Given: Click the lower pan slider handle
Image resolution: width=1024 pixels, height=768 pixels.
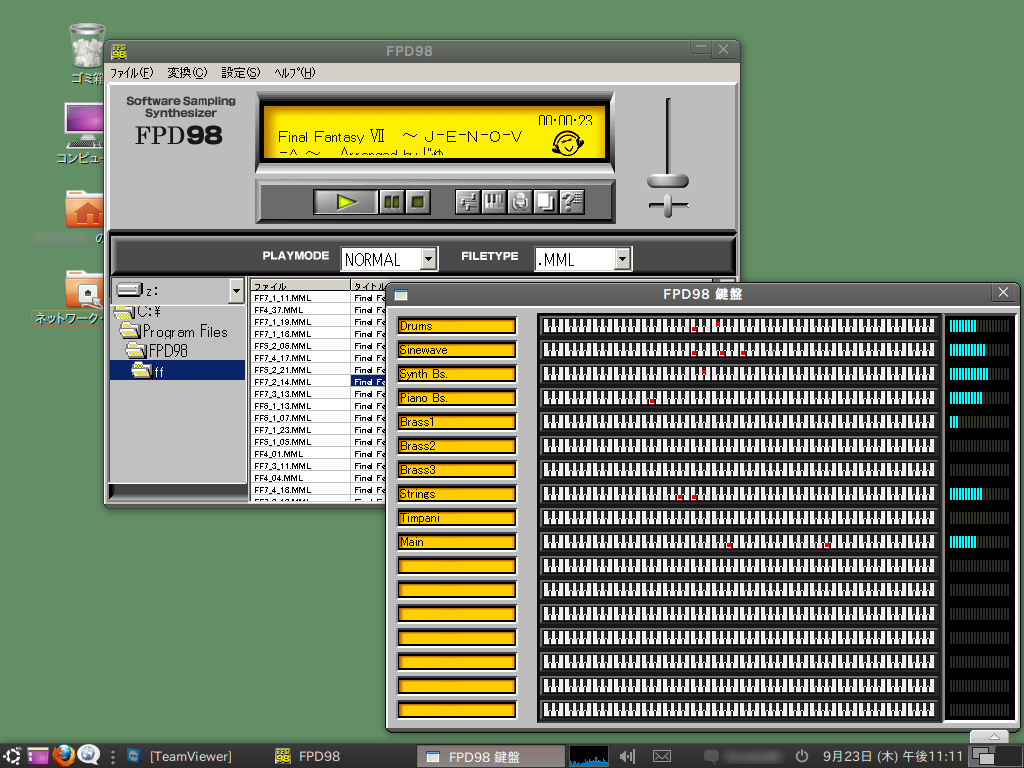Looking at the screenshot, I should (x=667, y=206).
